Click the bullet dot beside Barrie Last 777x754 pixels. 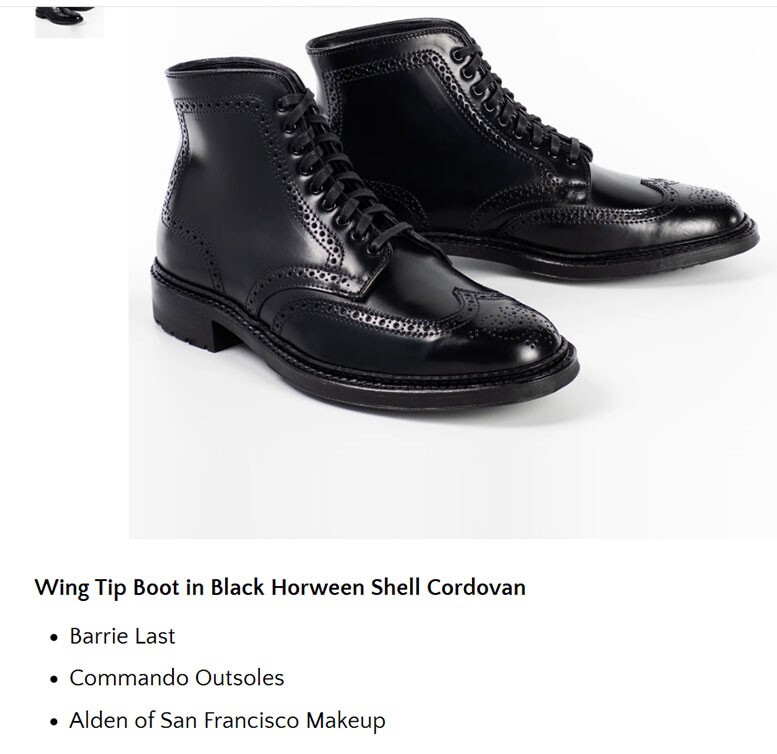point(55,638)
